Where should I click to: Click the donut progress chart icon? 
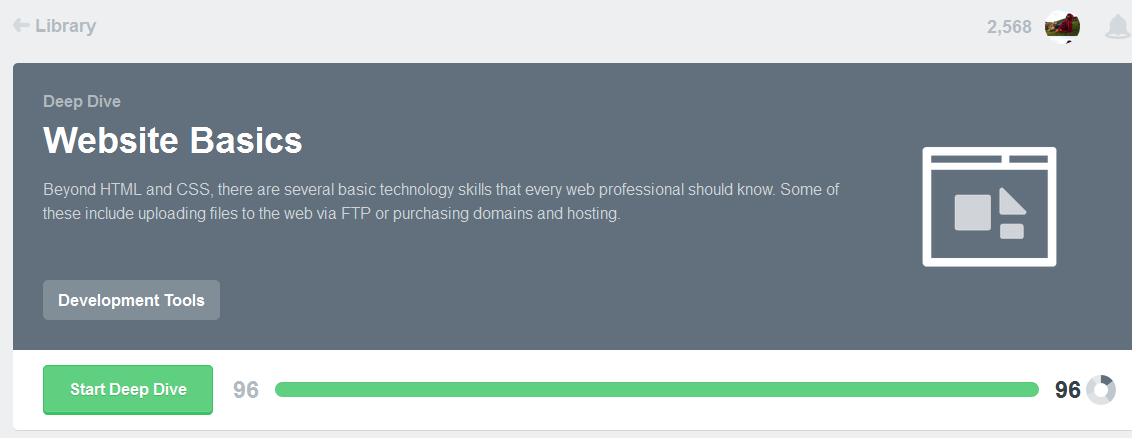(1101, 390)
